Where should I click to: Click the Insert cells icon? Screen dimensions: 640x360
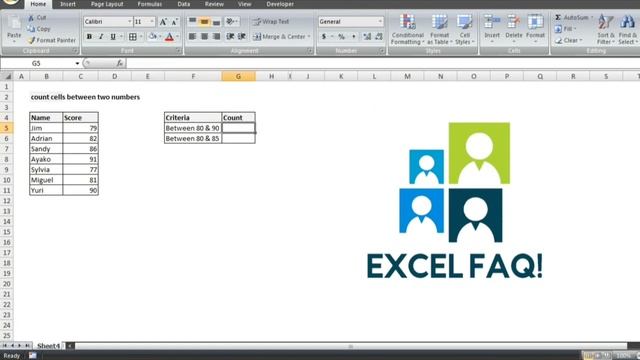[x=492, y=21]
